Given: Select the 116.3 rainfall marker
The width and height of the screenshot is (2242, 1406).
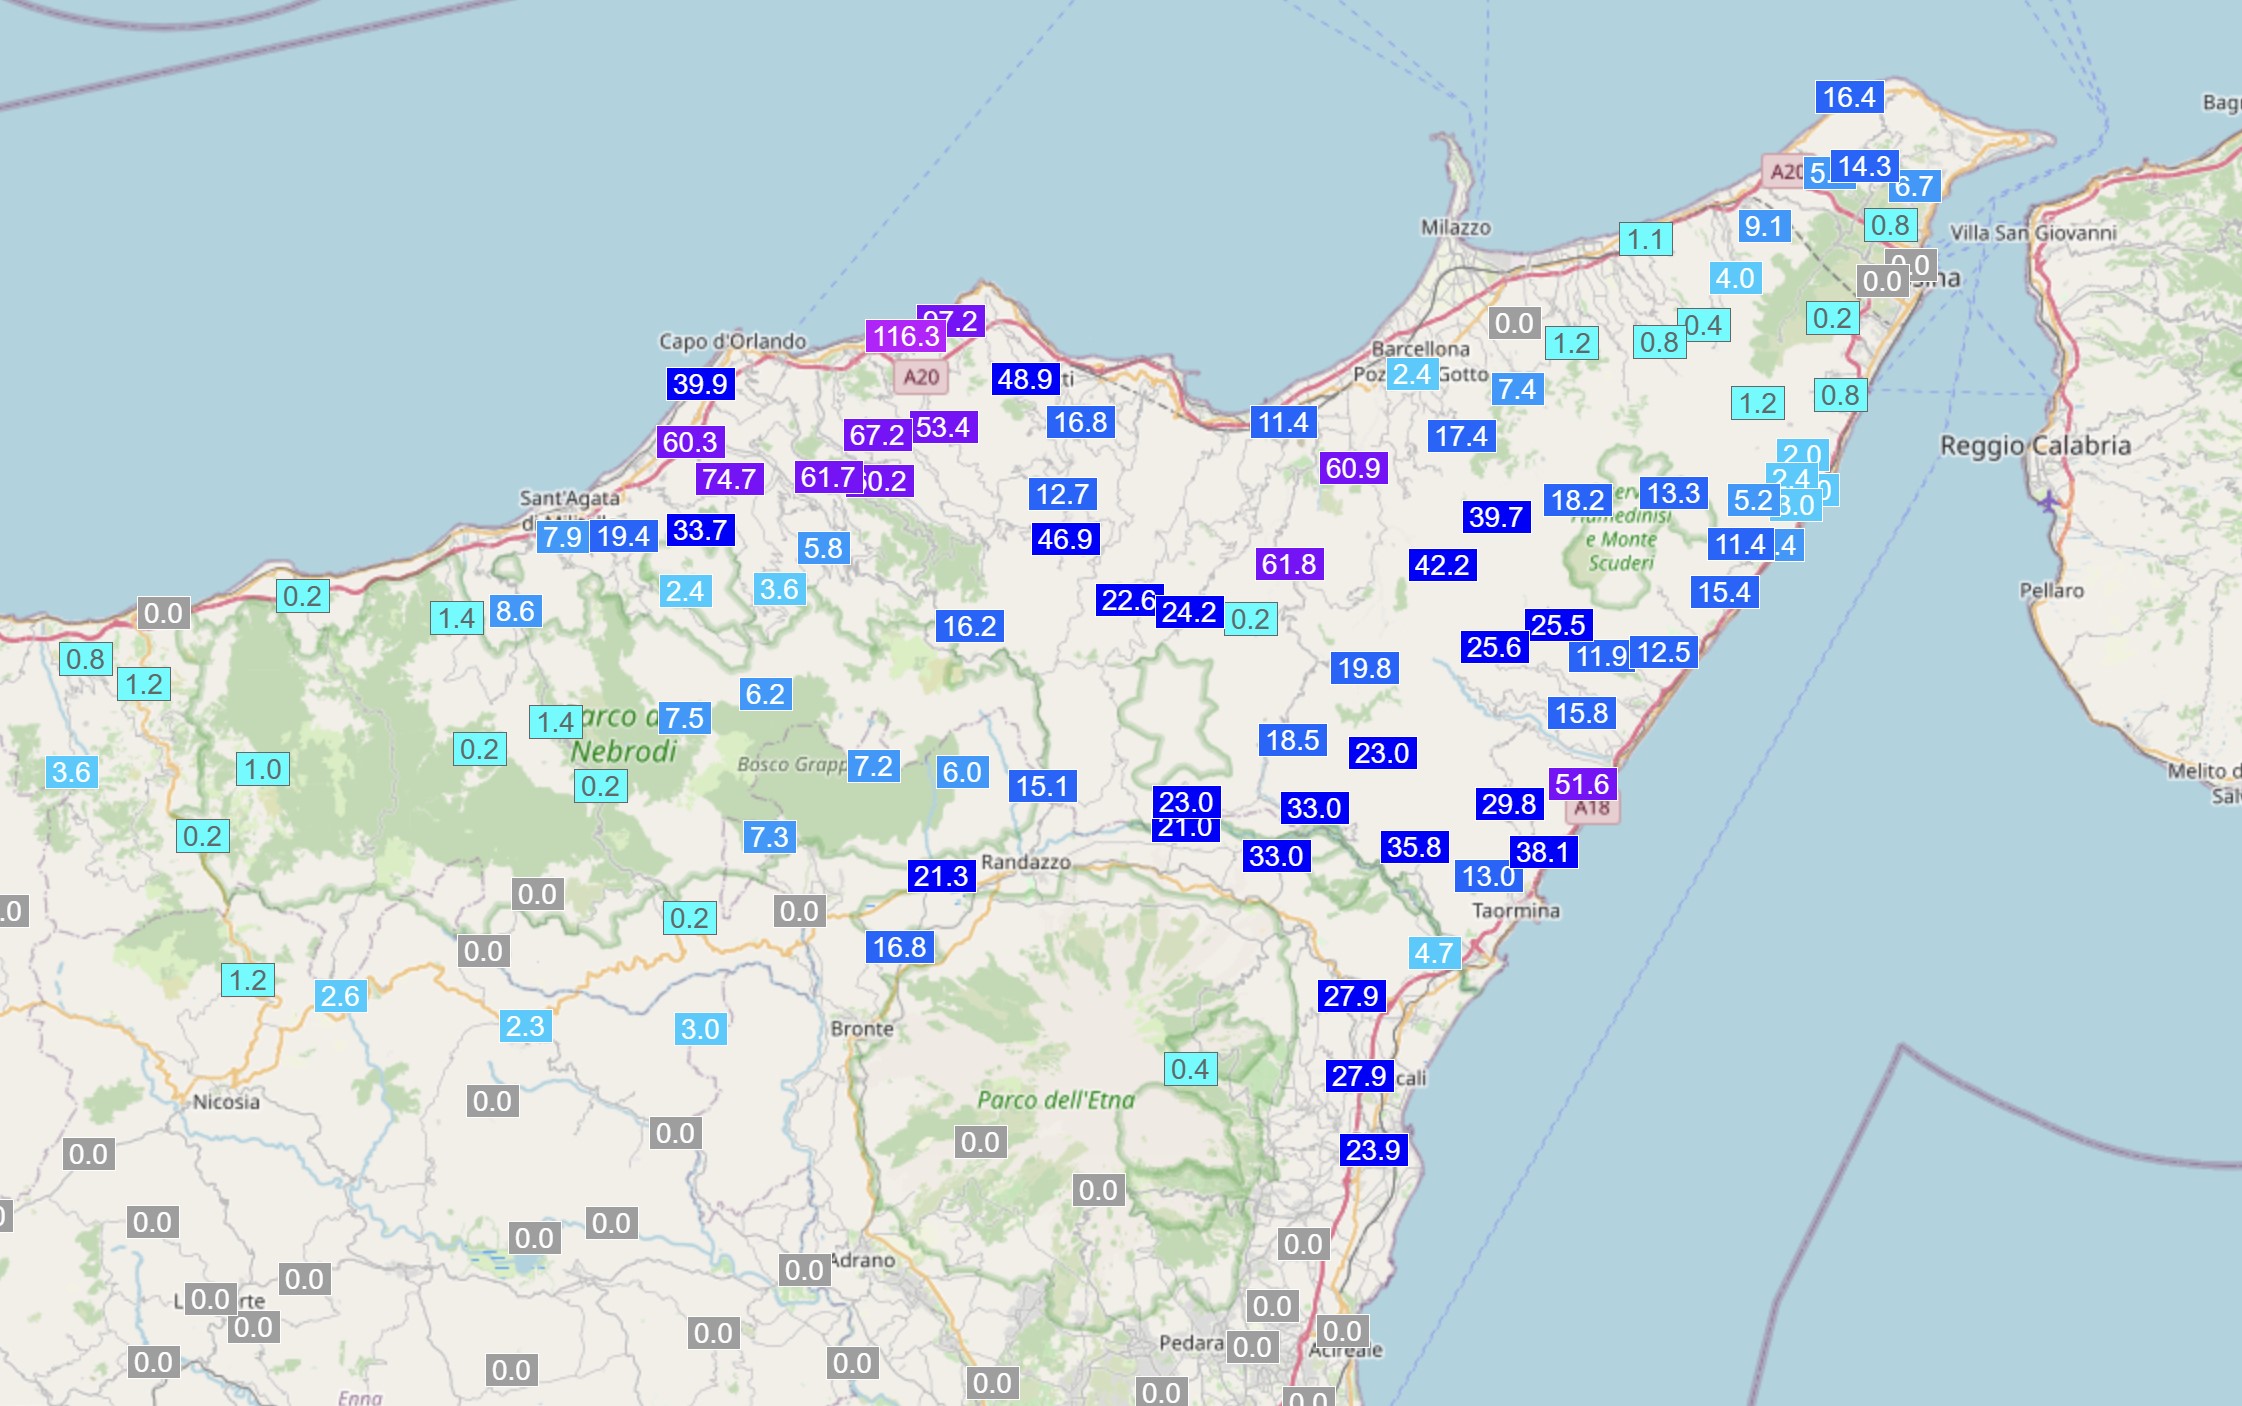Looking at the screenshot, I should click(905, 336).
